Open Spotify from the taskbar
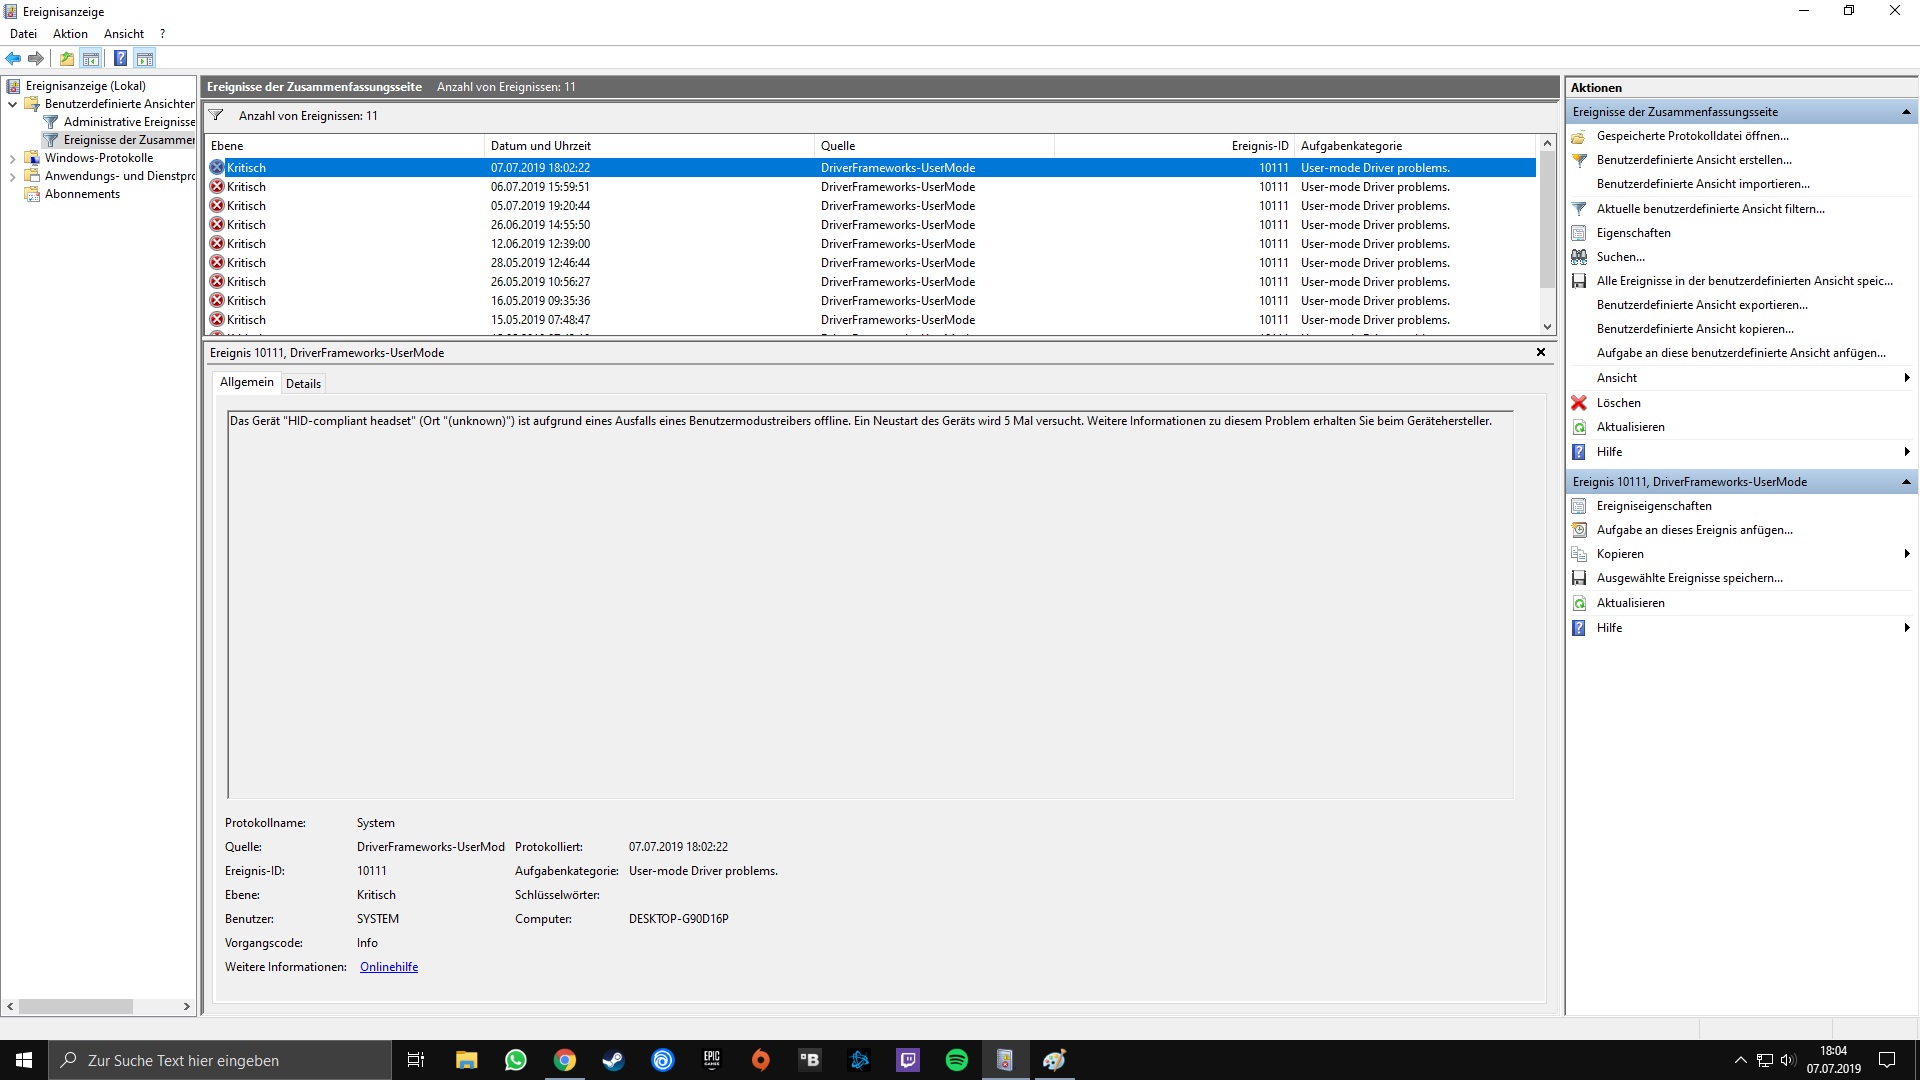 (956, 1060)
